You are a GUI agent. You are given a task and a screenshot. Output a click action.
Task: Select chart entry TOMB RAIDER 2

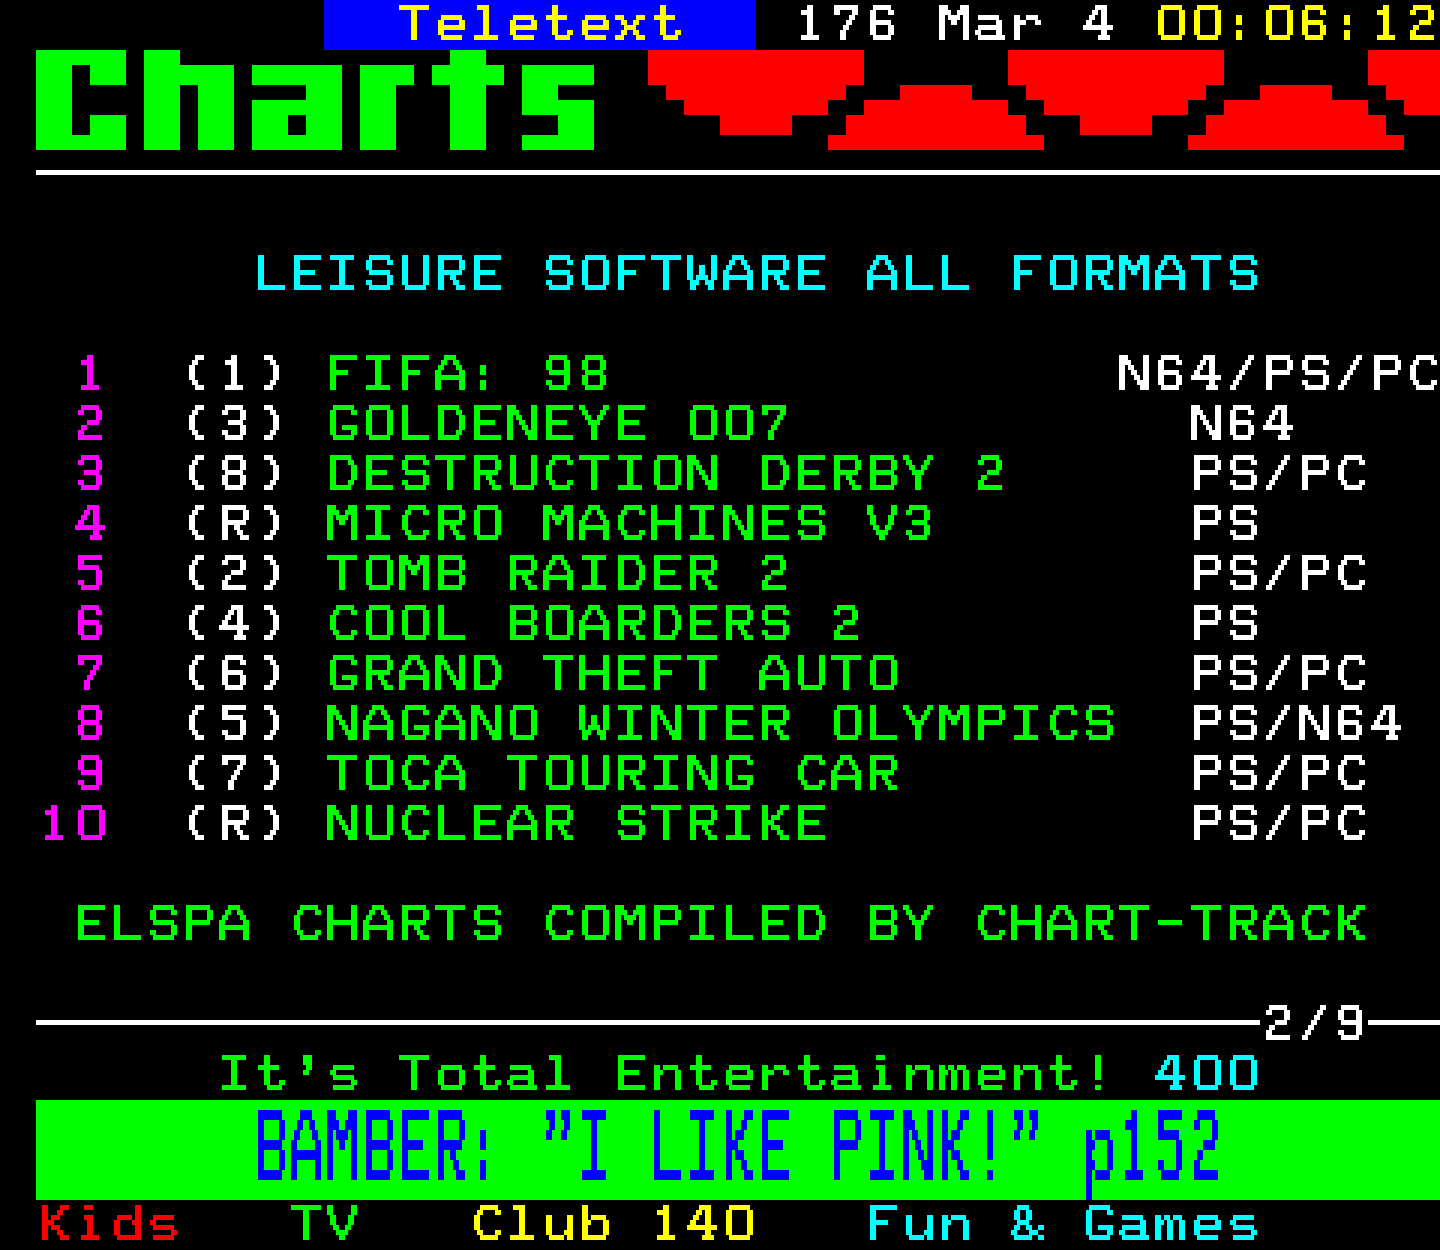(x=558, y=574)
